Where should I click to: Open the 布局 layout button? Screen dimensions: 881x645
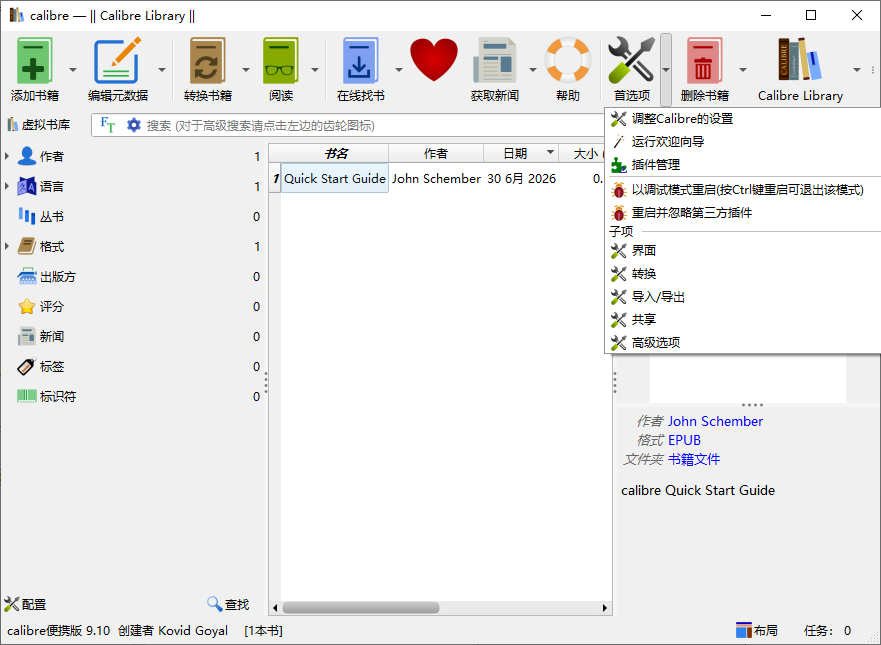point(757,630)
